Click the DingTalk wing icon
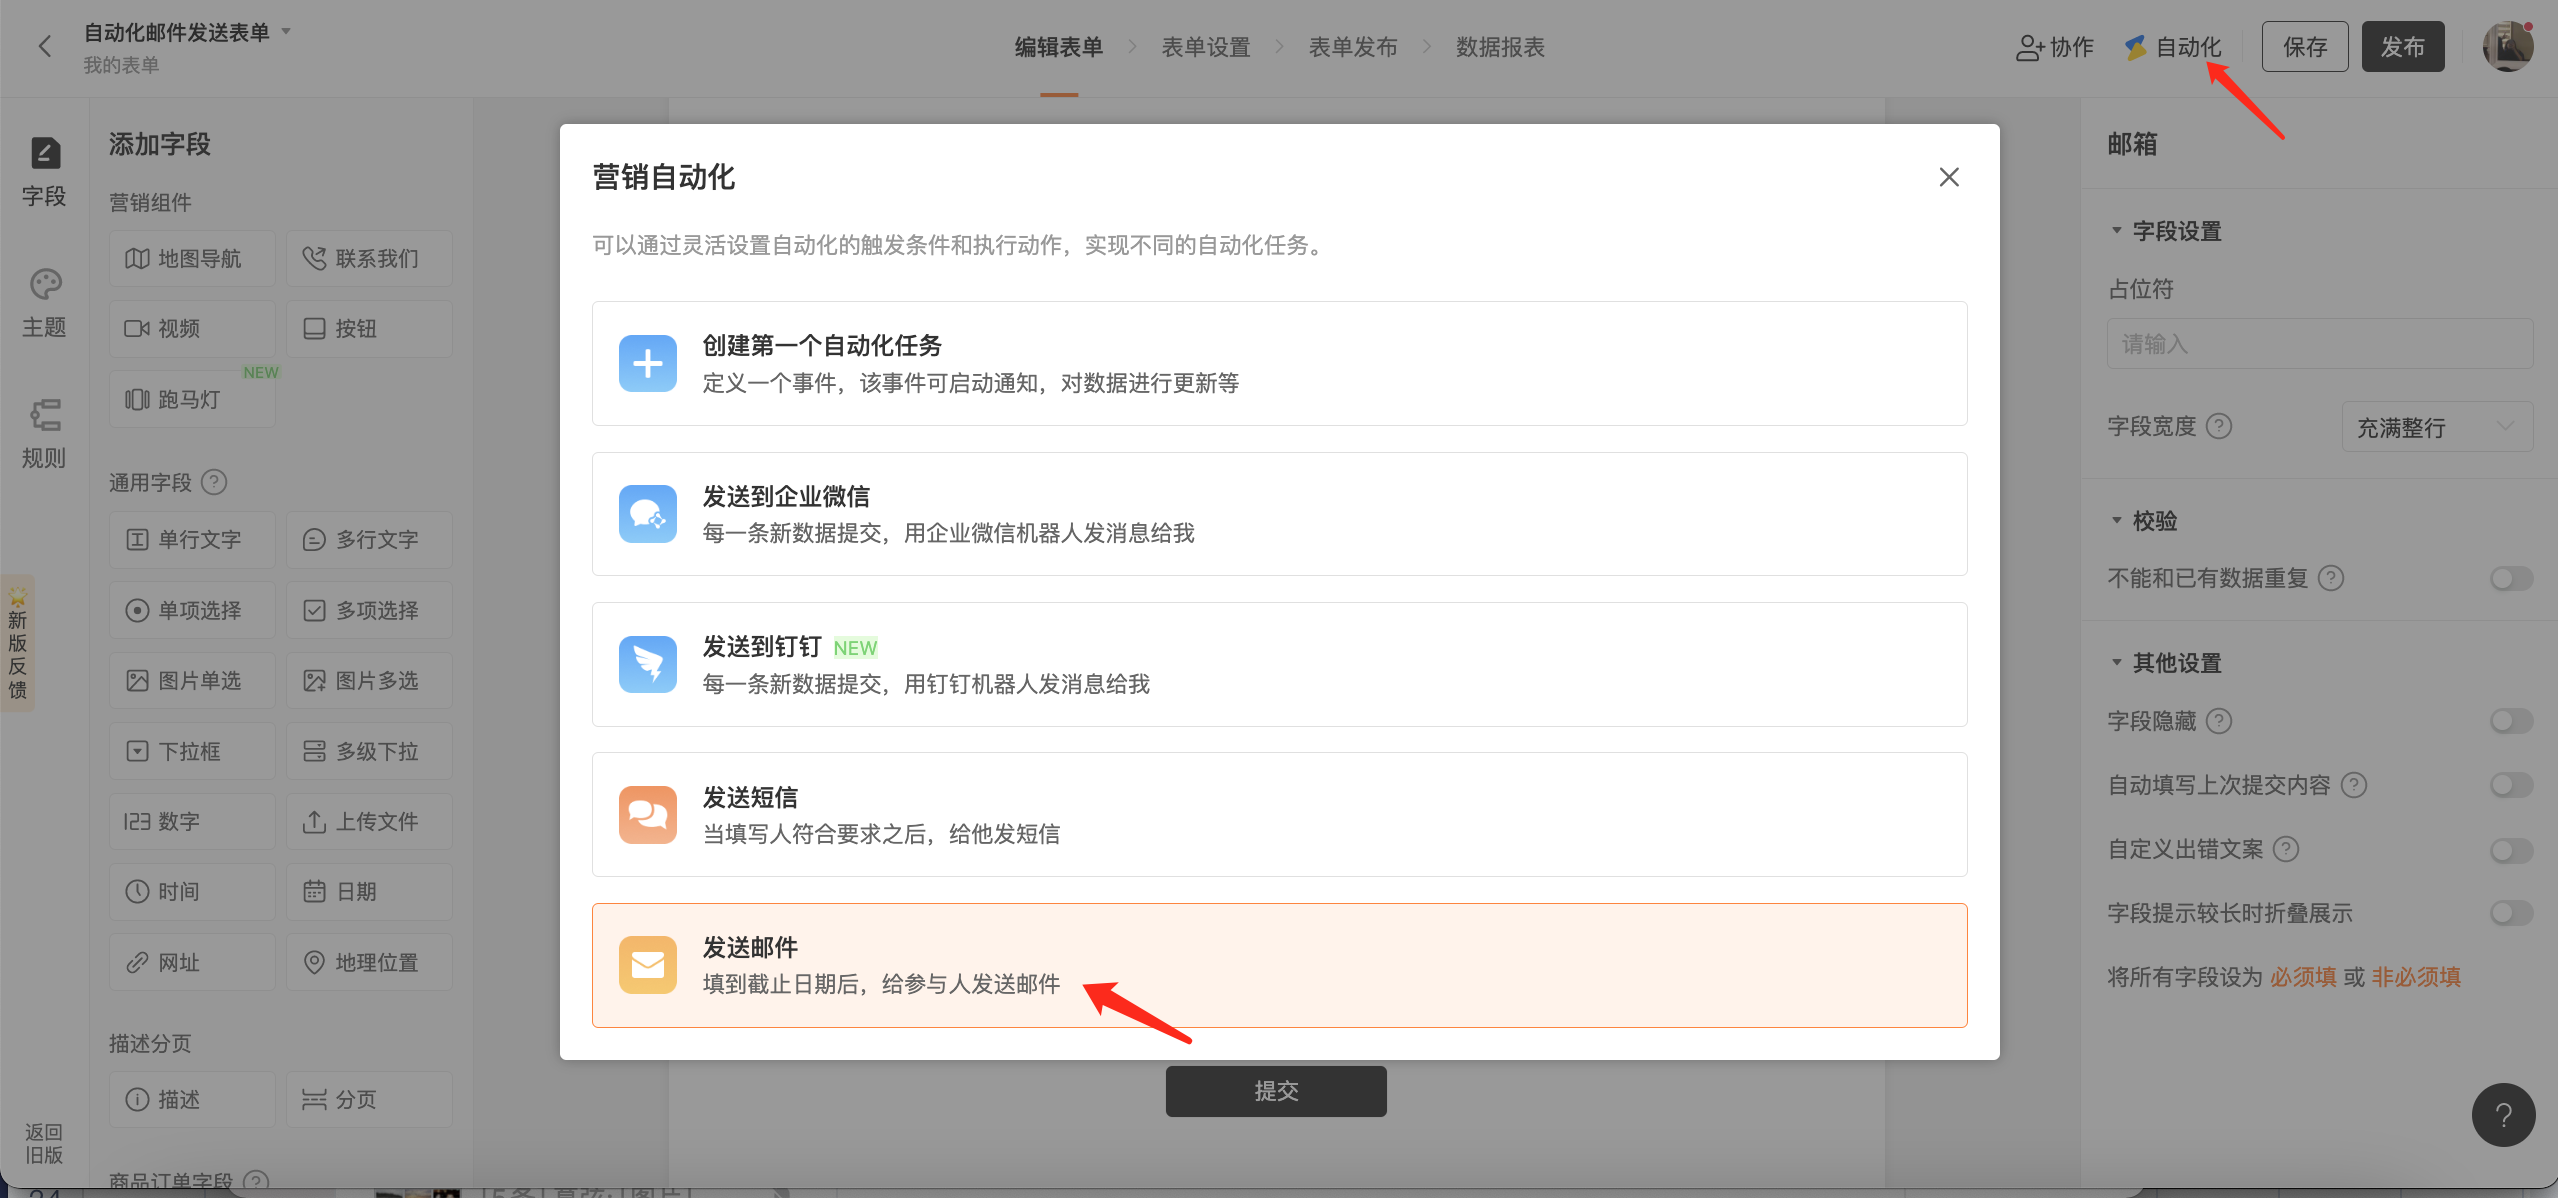Image resolution: width=2558 pixels, height=1198 pixels. [647, 664]
